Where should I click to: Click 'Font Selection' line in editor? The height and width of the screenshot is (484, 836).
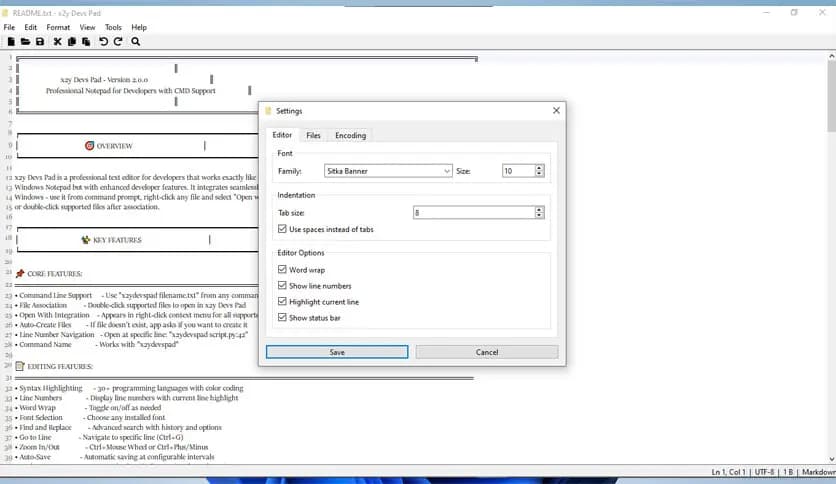[x=90, y=418]
